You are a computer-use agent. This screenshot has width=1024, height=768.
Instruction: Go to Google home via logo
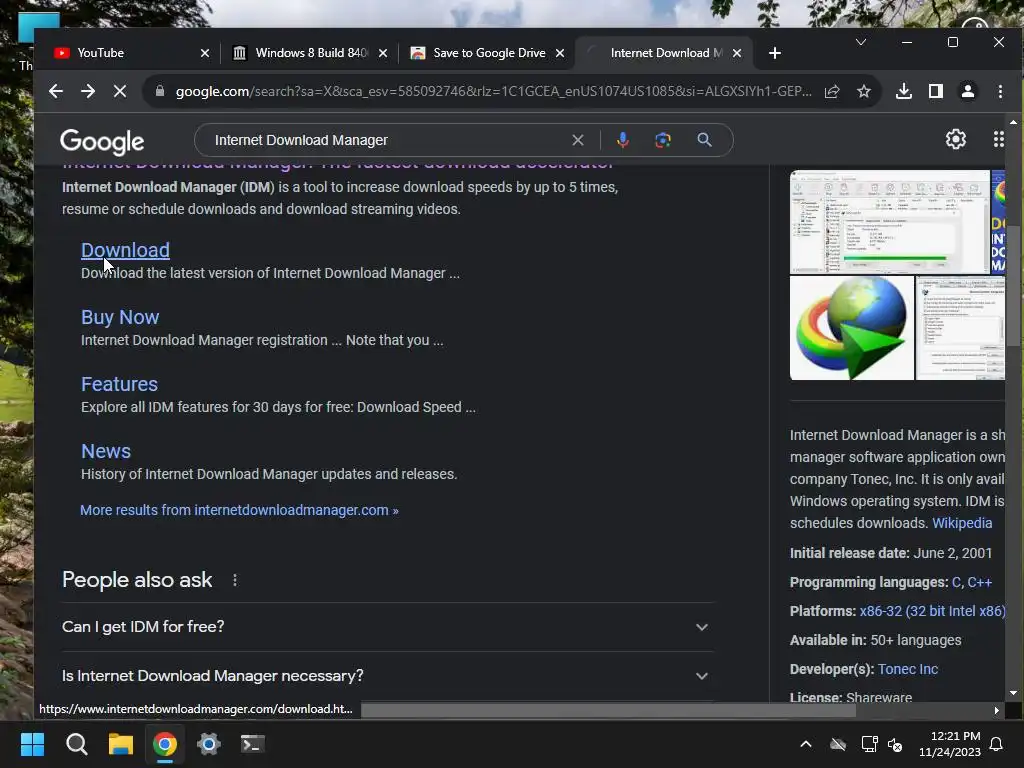coord(102,141)
